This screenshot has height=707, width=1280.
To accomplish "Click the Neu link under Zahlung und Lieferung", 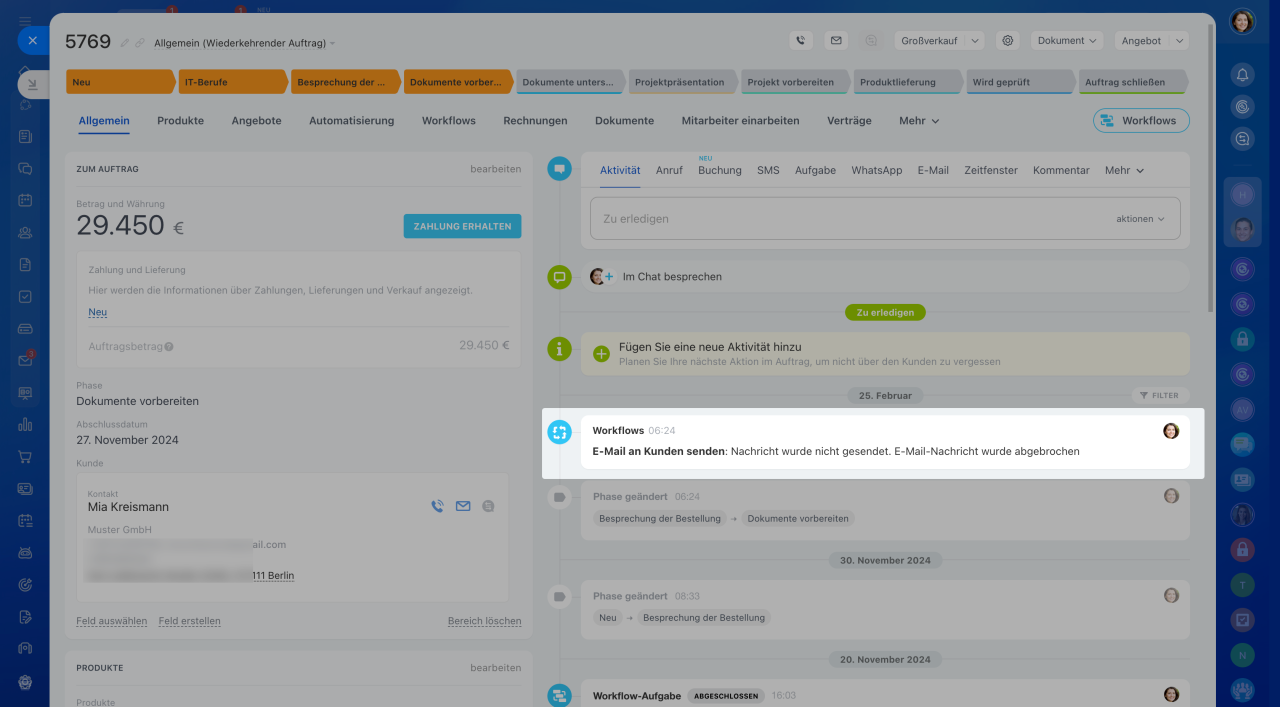I will click(97, 312).
